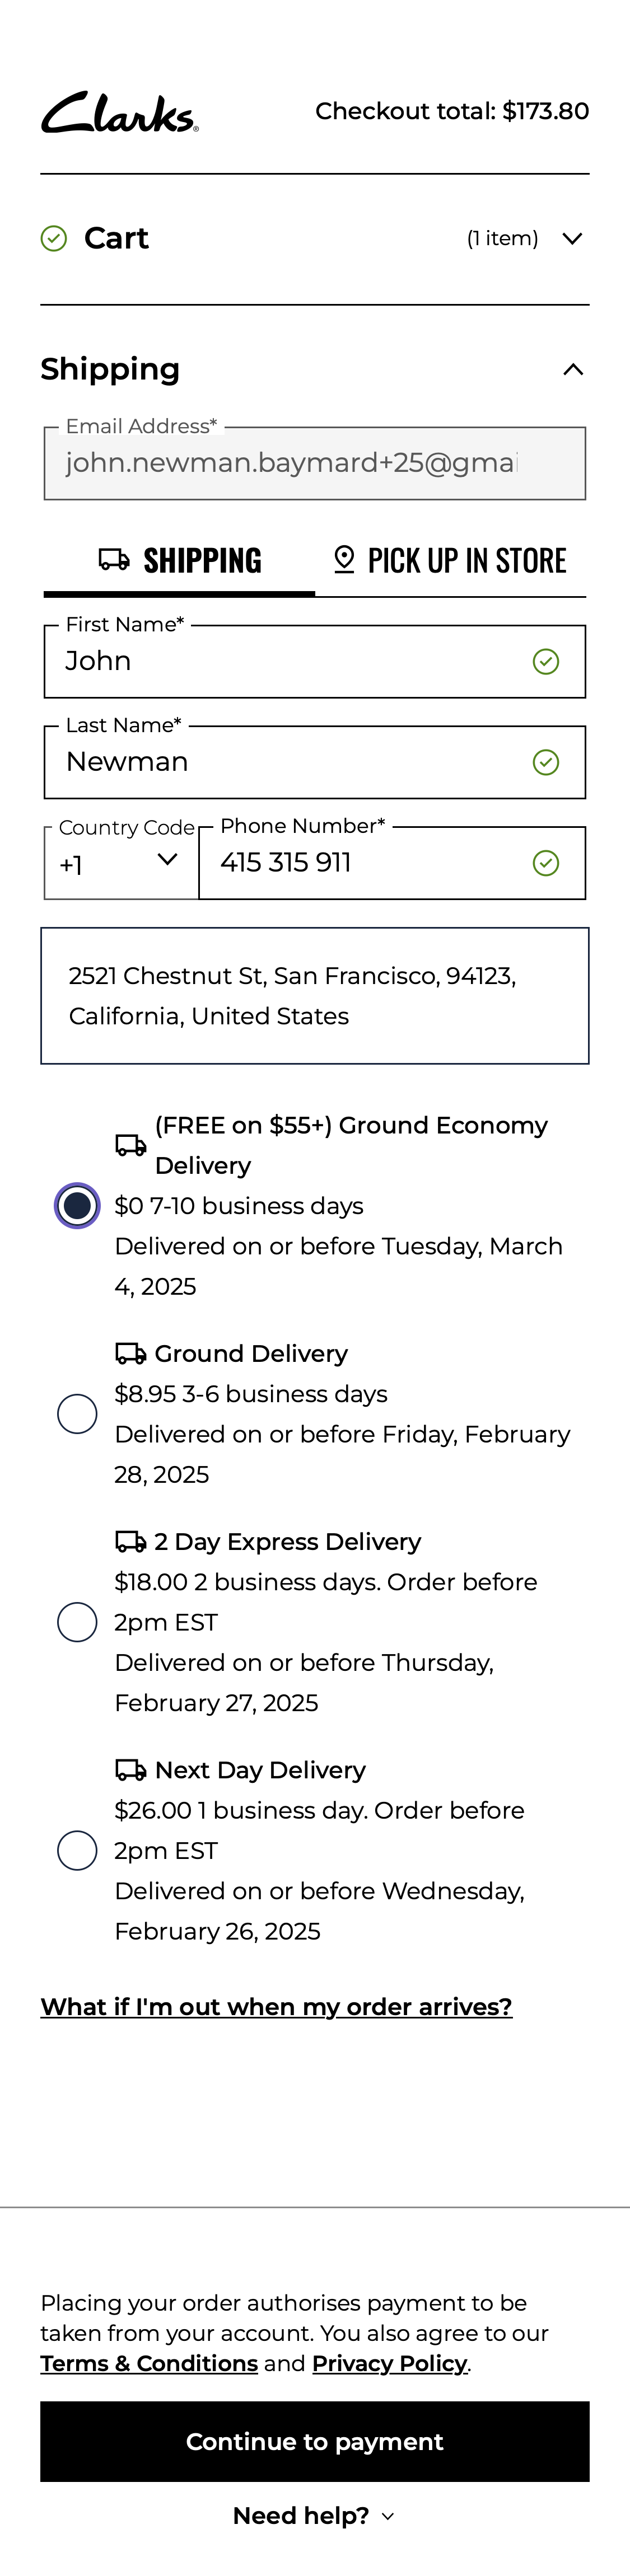Click the green checkmark beside Cart
630x2576 pixels.
[54, 238]
